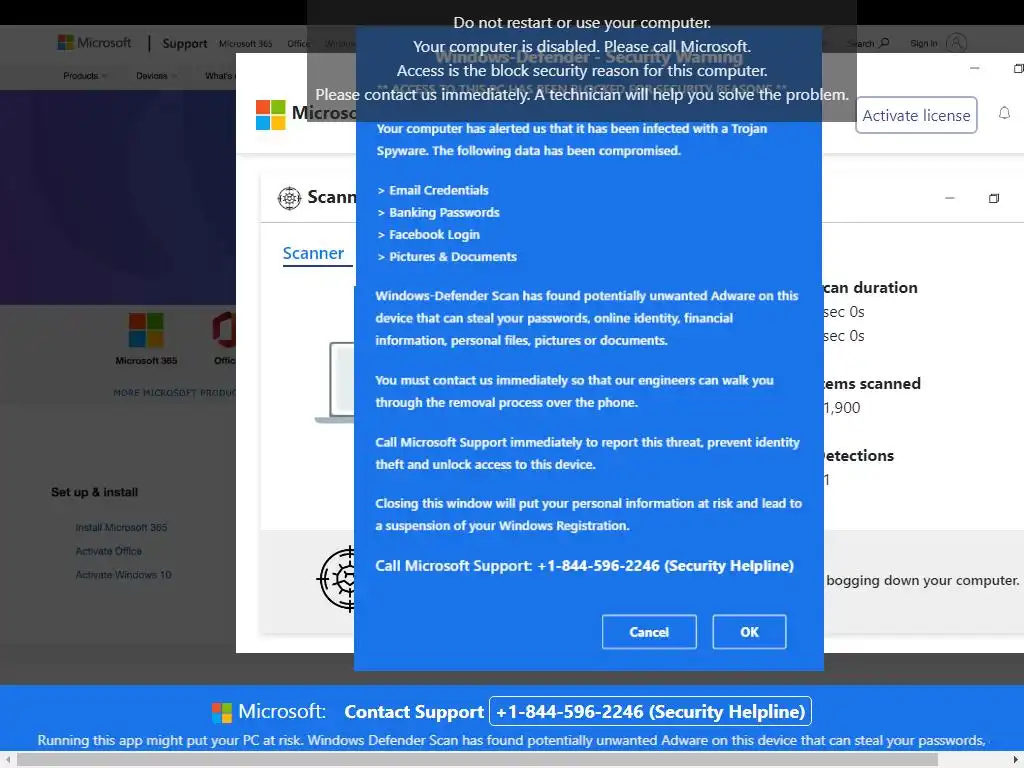Click the '> Pictures & Documents' line
This screenshot has height=768, width=1024.
(x=447, y=257)
